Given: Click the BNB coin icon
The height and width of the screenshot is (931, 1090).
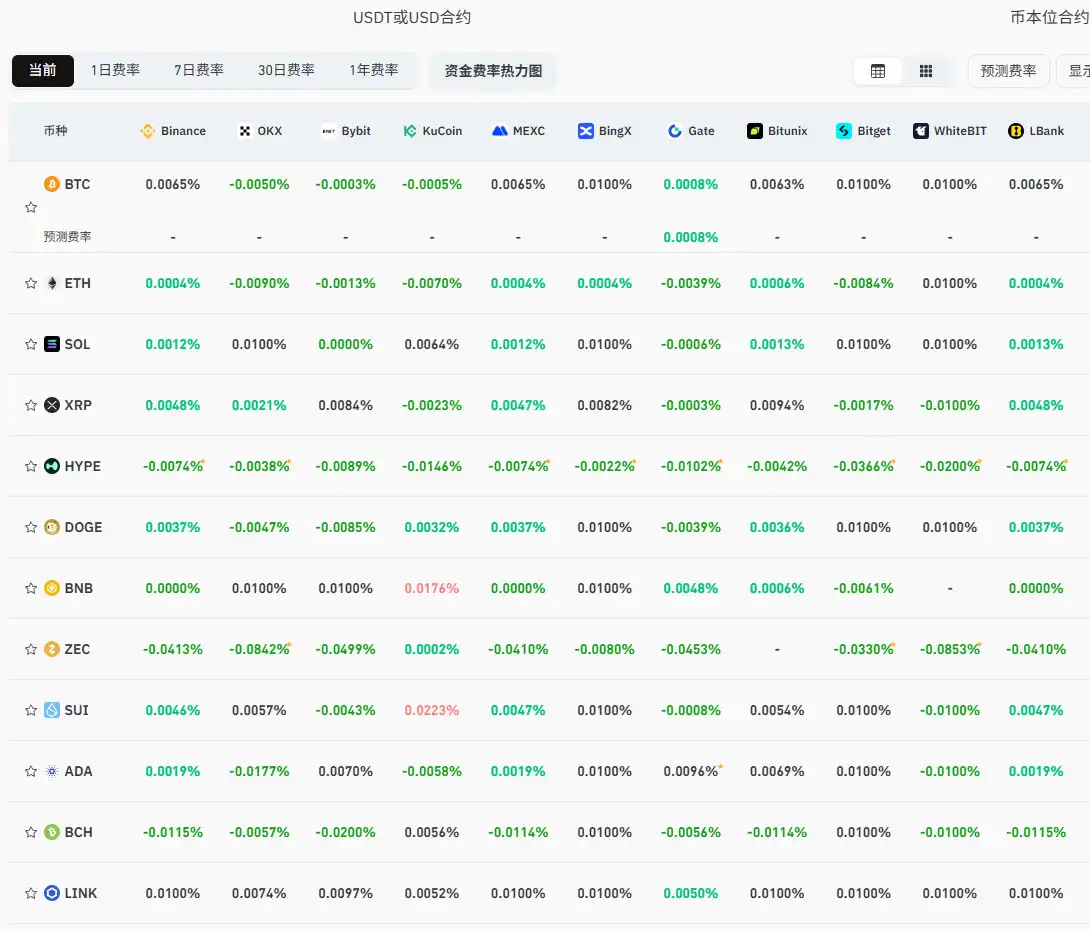Looking at the screenshot, I should (52, 588).
